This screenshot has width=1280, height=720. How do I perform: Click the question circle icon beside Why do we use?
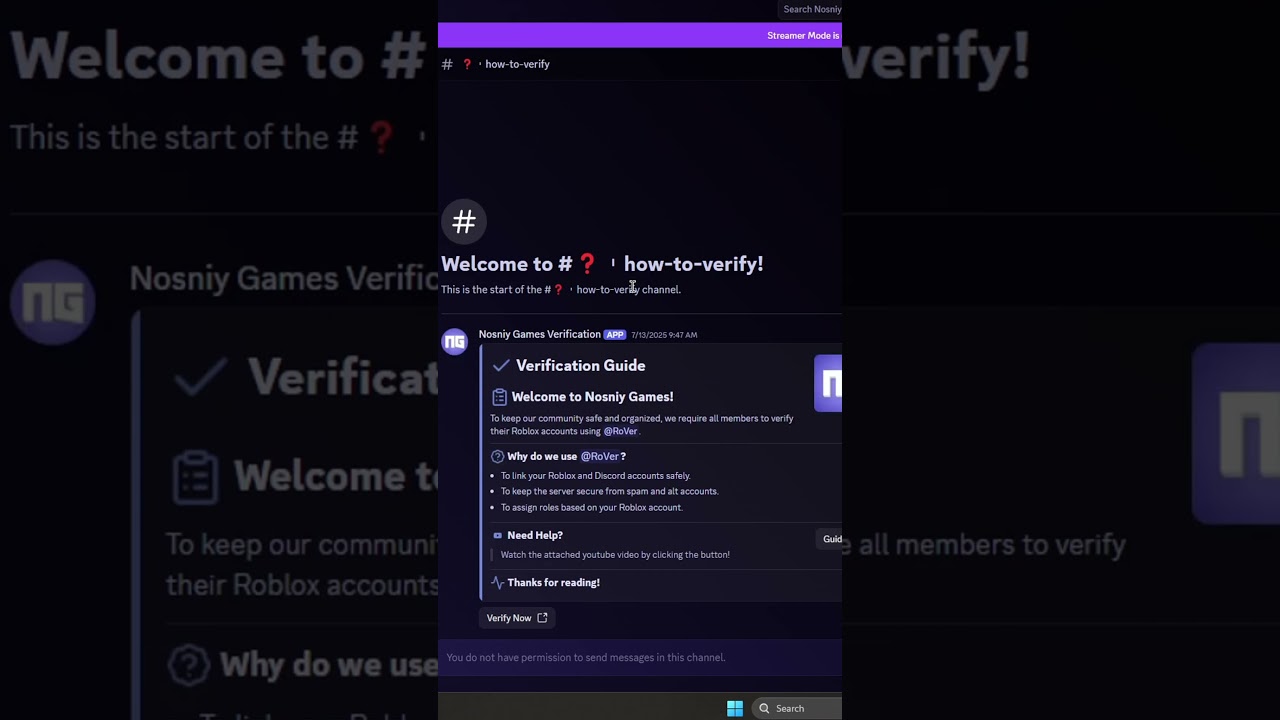[497, 456]
